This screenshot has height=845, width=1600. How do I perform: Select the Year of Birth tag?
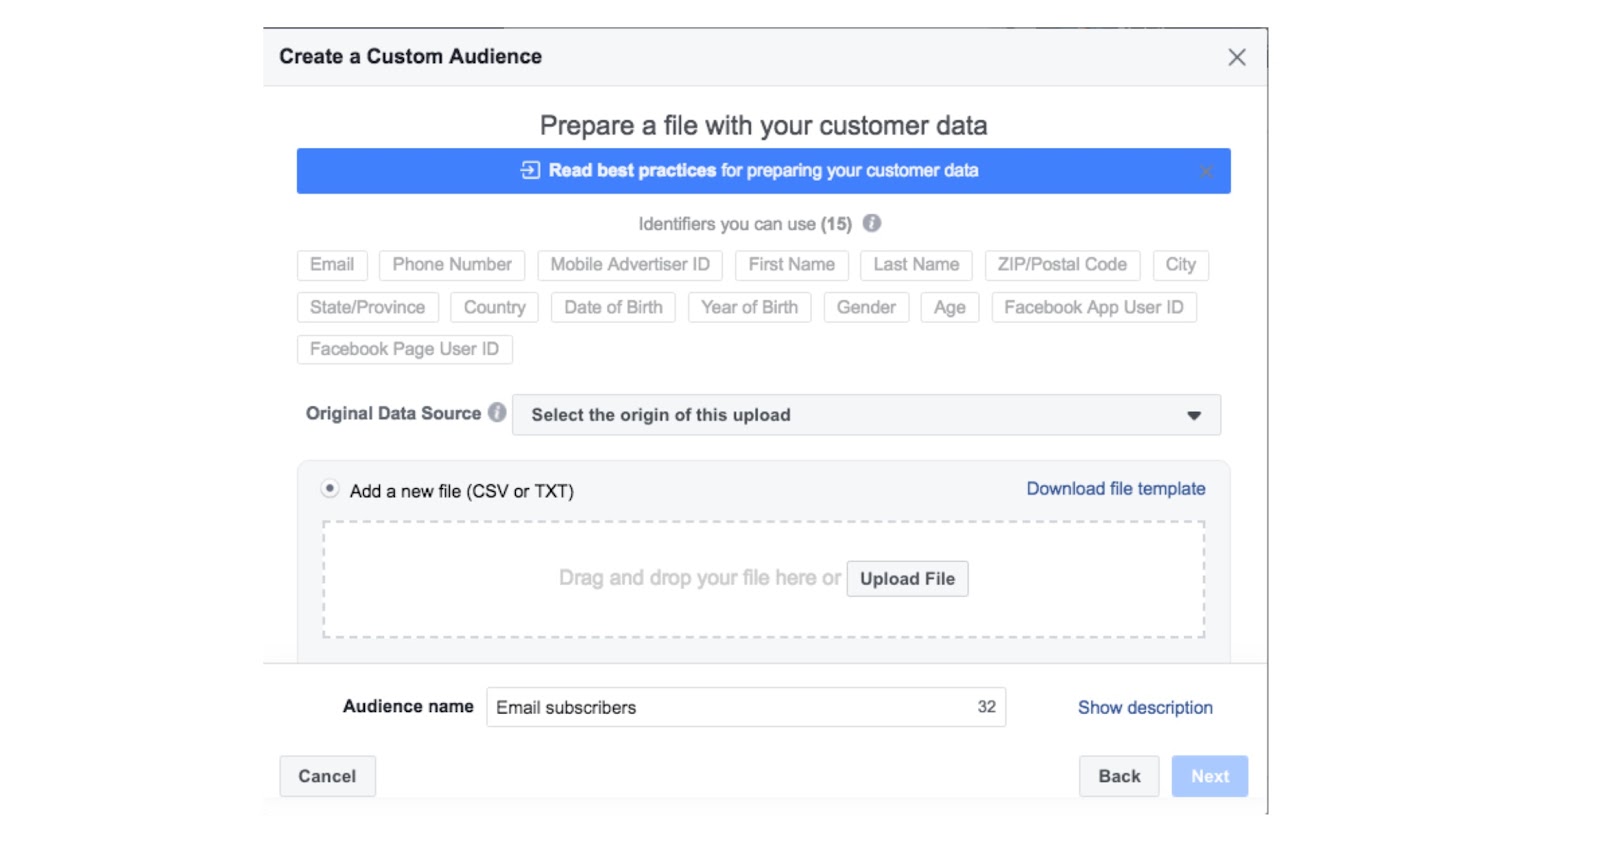point(749,307)
